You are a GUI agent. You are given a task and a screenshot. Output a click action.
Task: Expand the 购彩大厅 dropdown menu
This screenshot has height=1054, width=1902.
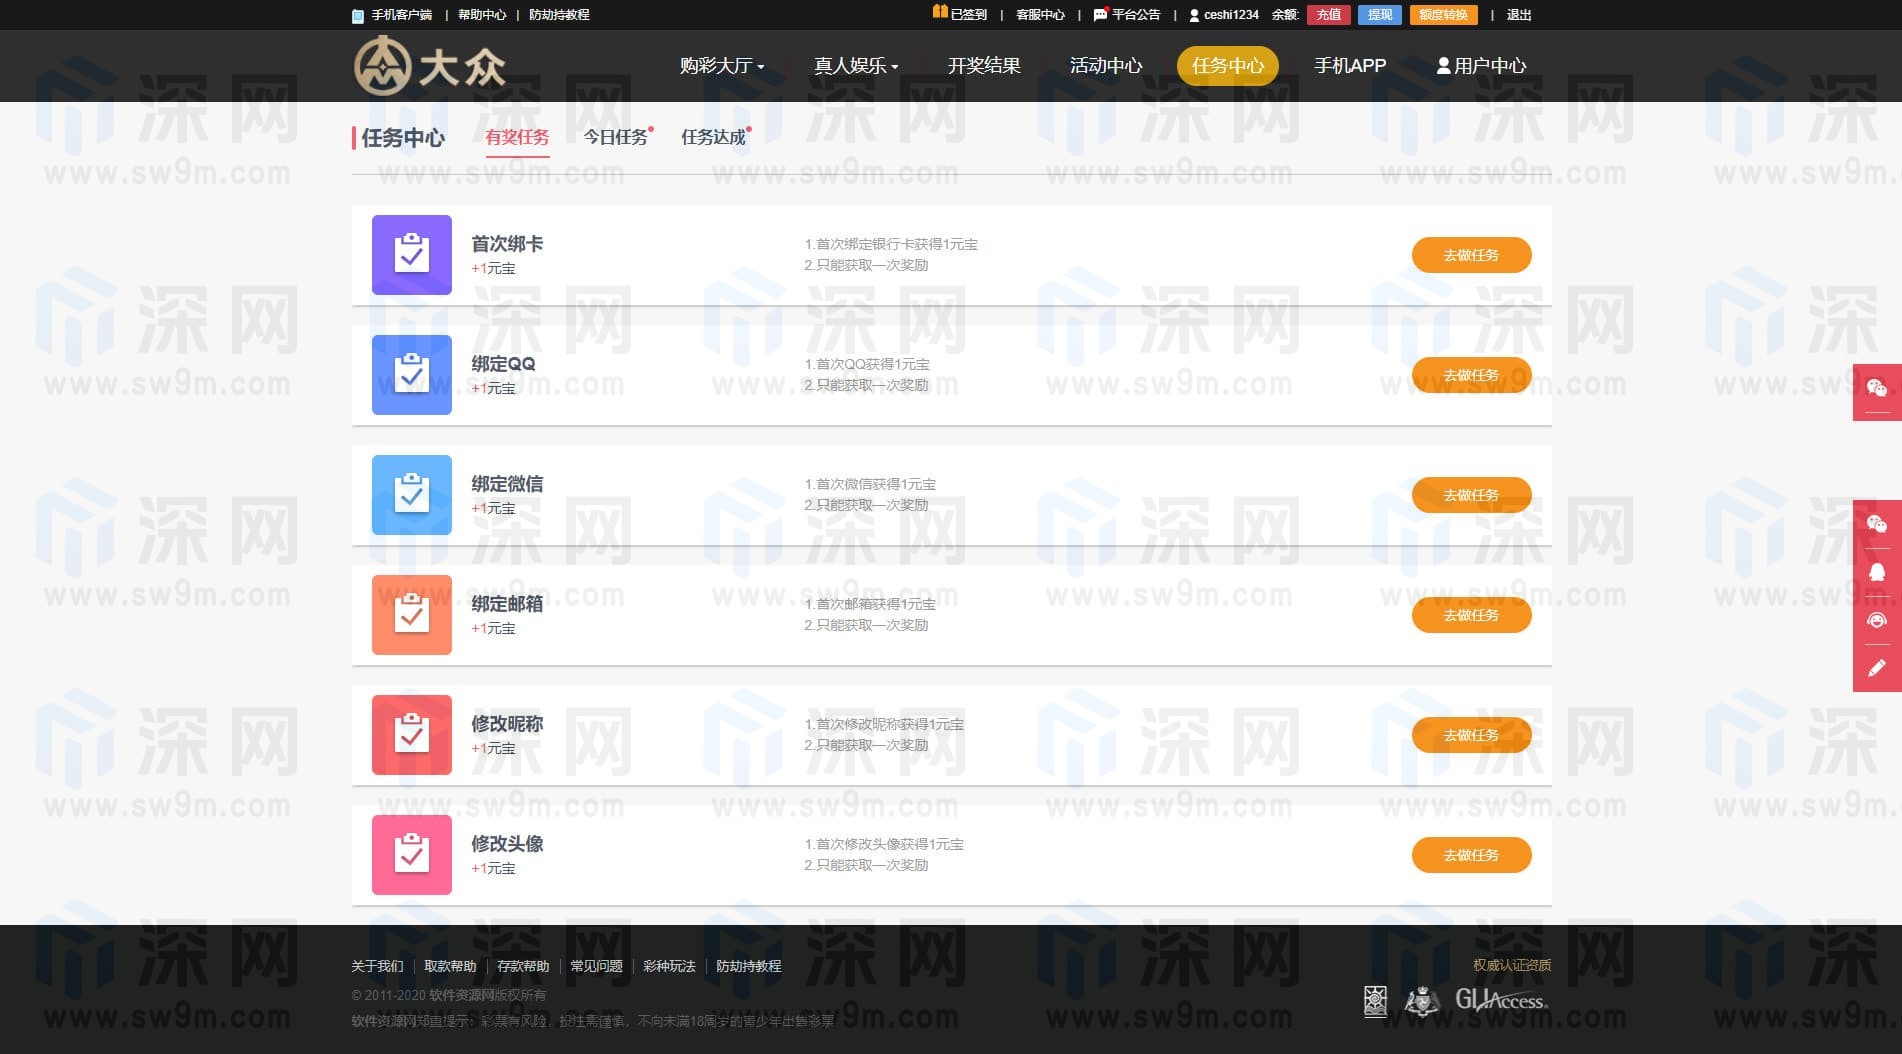pyautogui.click(x=722, y=66)
